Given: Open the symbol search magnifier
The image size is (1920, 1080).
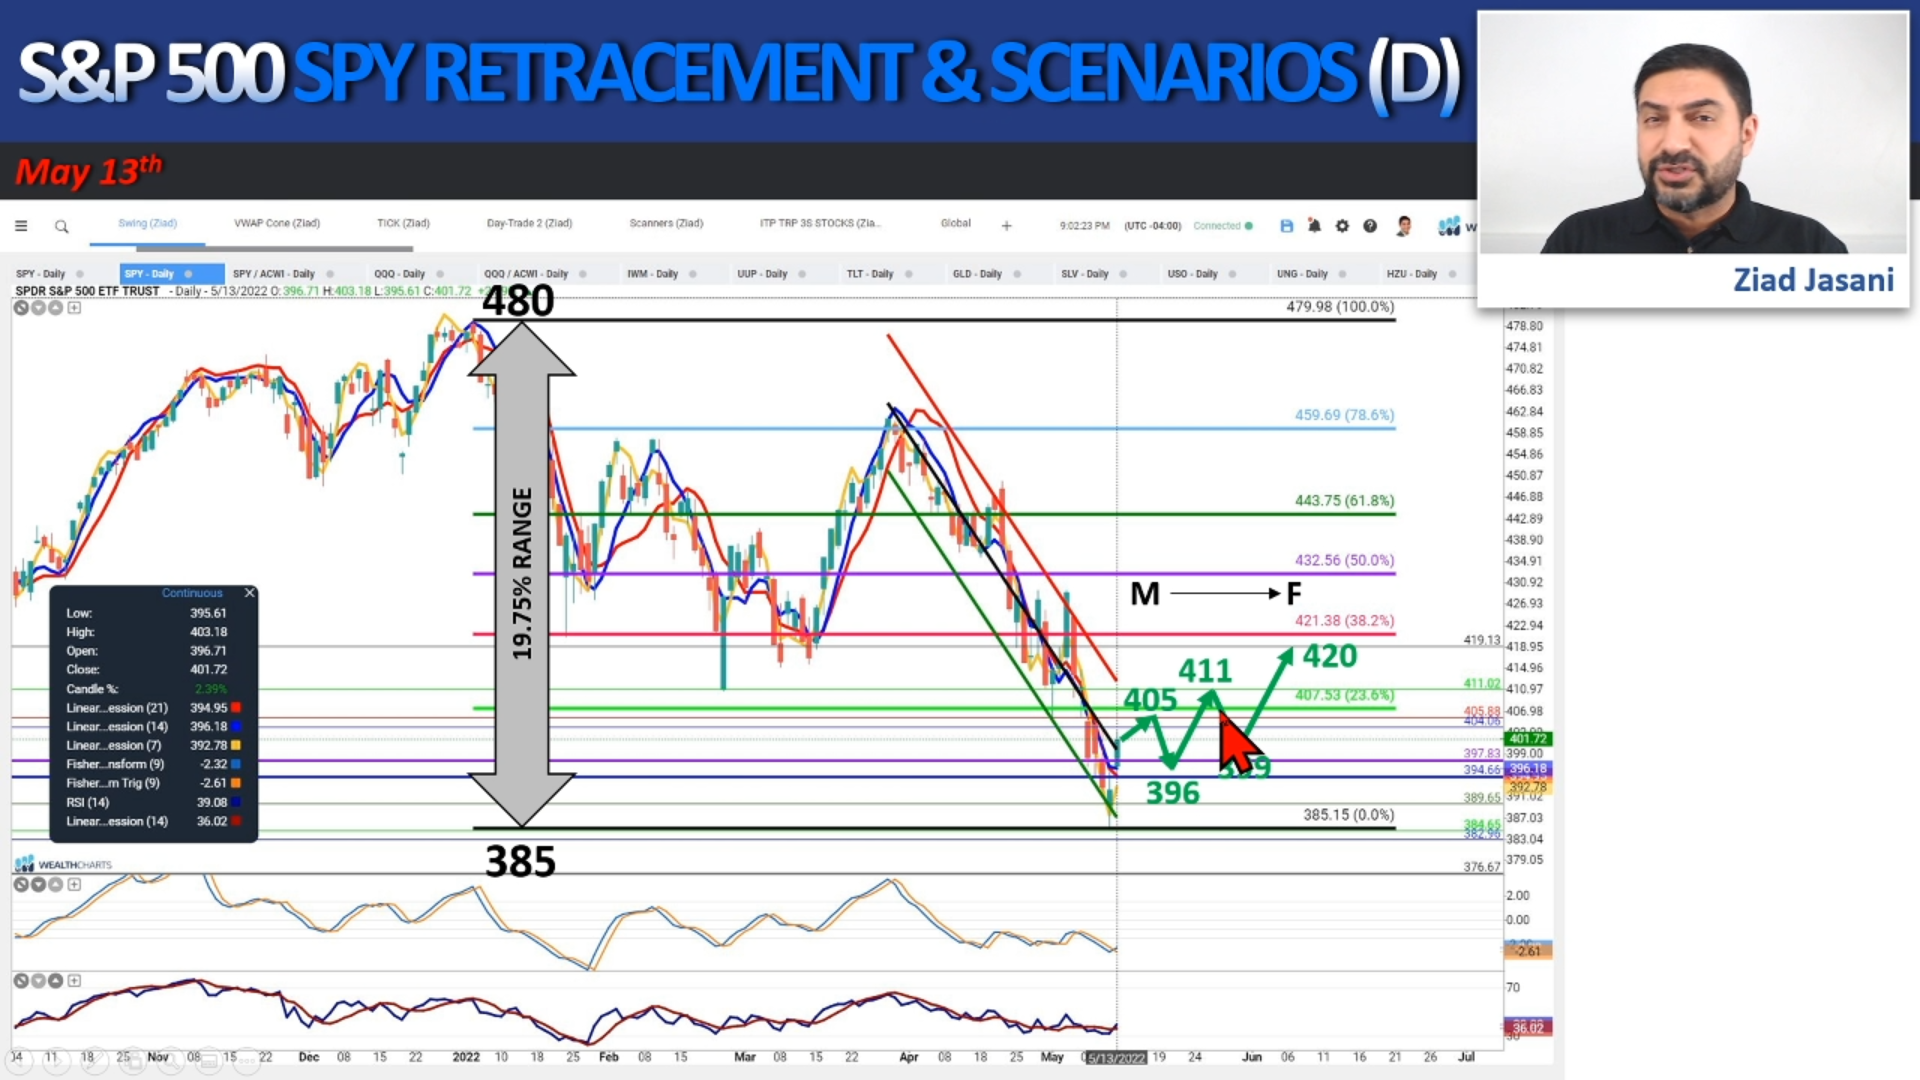Looking at the screenshot, I should point(62,227).
